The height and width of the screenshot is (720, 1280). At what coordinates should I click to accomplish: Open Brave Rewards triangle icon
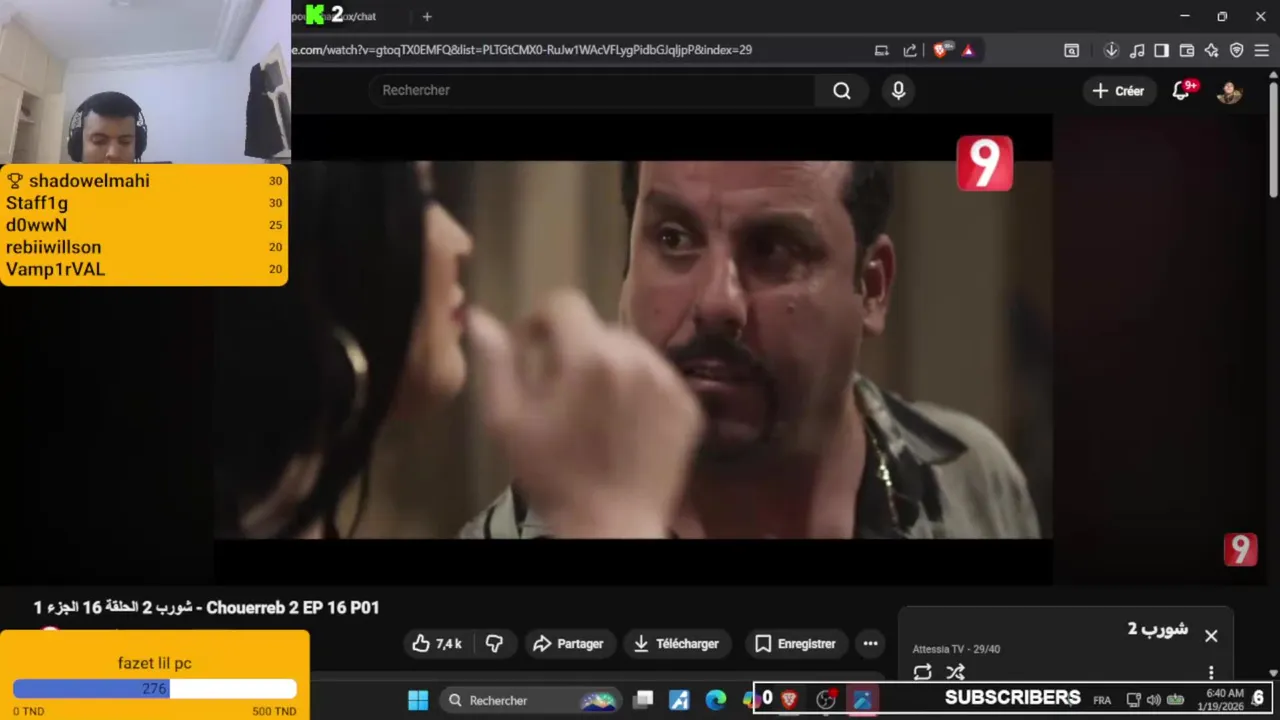tap(968, 50)
